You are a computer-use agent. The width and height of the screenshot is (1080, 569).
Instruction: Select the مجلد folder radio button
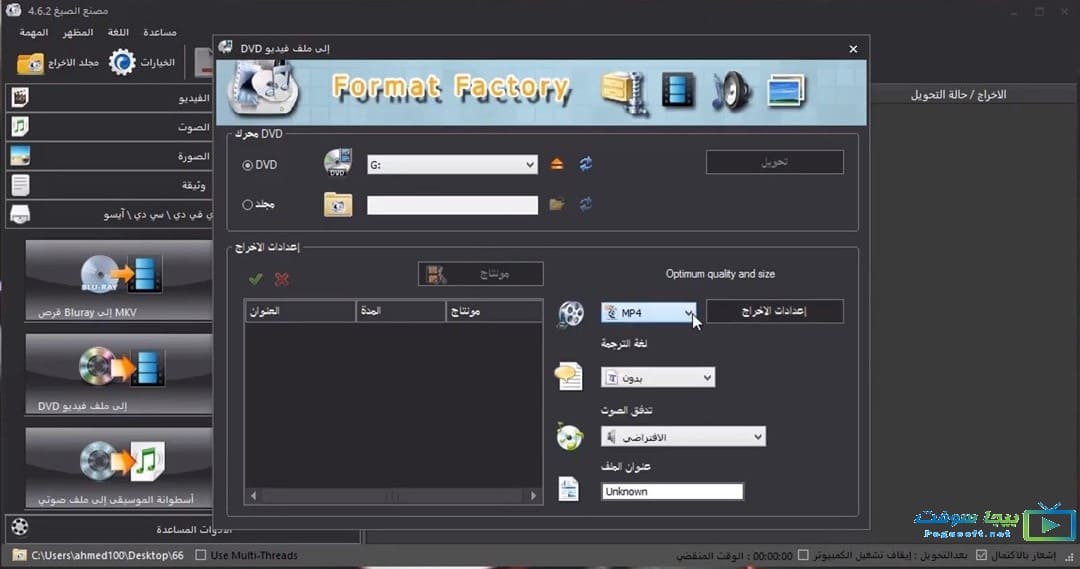coord(247,205)
